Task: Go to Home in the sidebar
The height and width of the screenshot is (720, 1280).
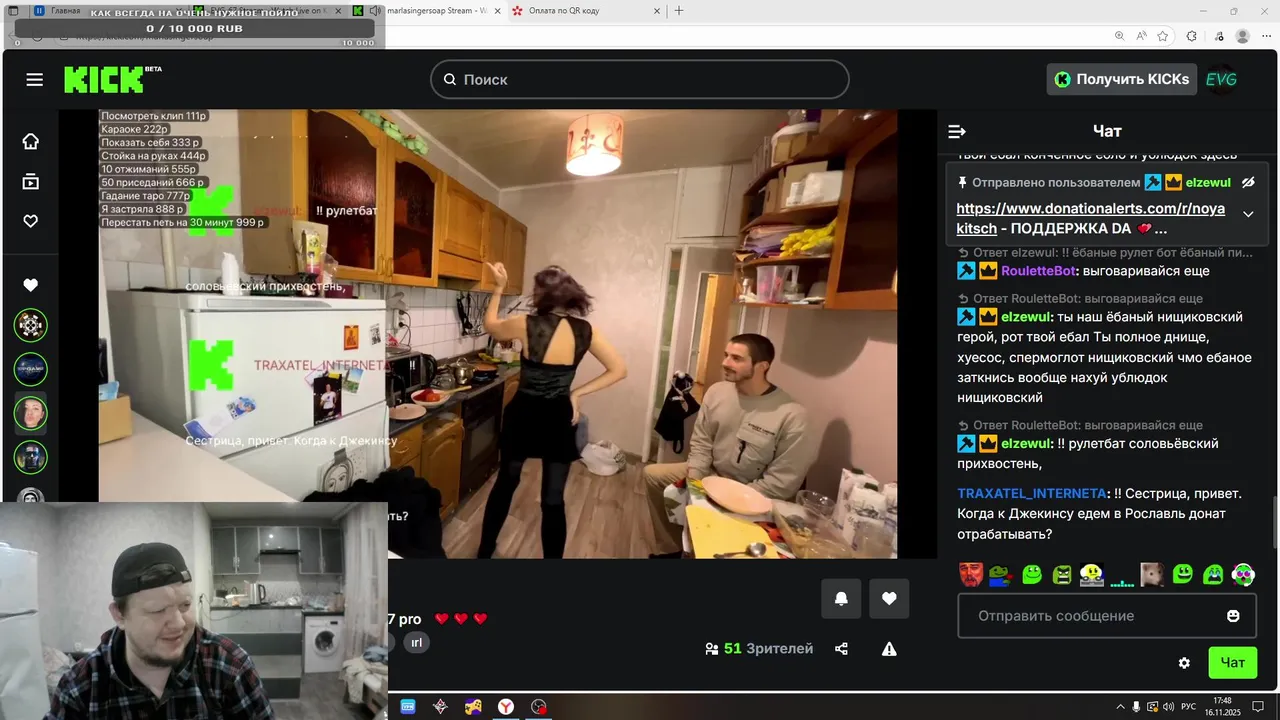Action: (31, 141)
